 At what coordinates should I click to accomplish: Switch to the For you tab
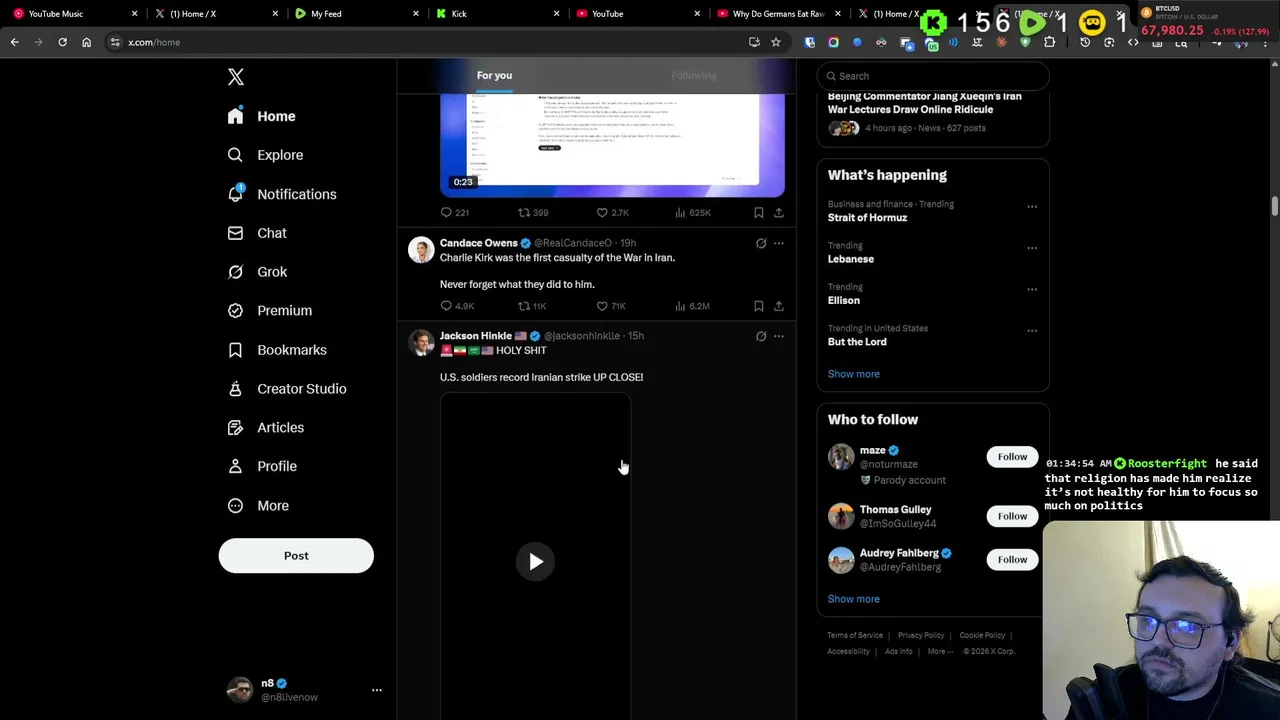(494, 75)
